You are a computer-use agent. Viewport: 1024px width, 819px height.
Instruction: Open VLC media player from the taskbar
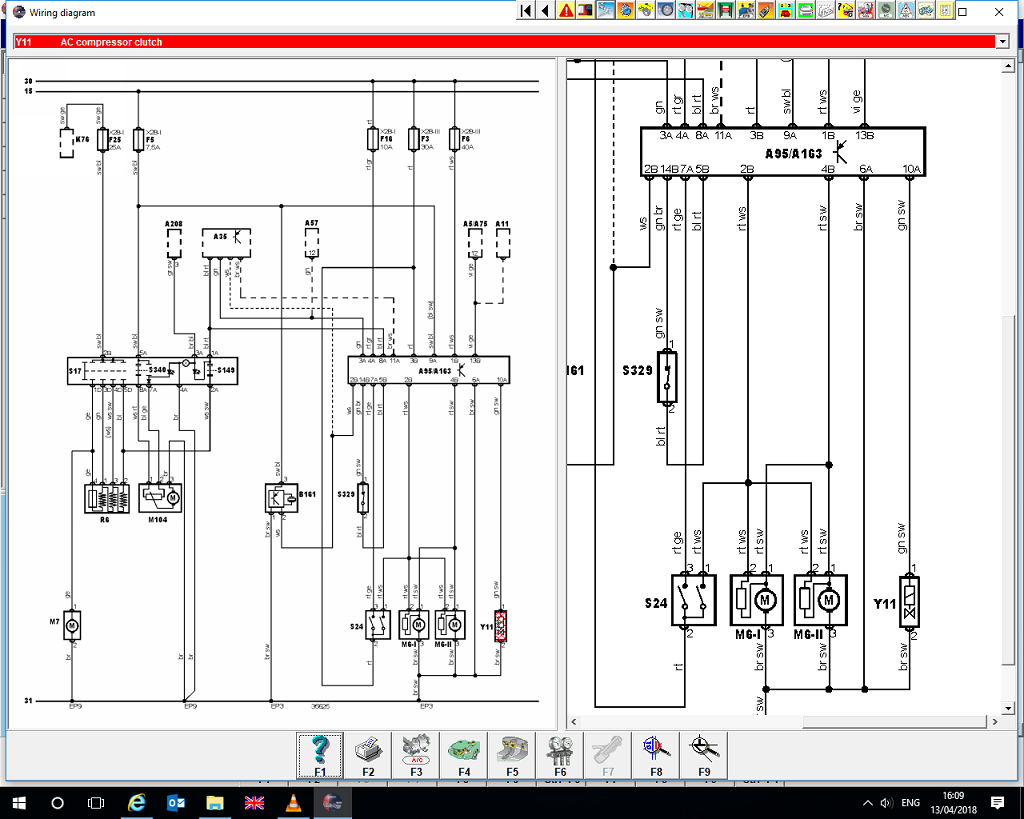(292, 803)
